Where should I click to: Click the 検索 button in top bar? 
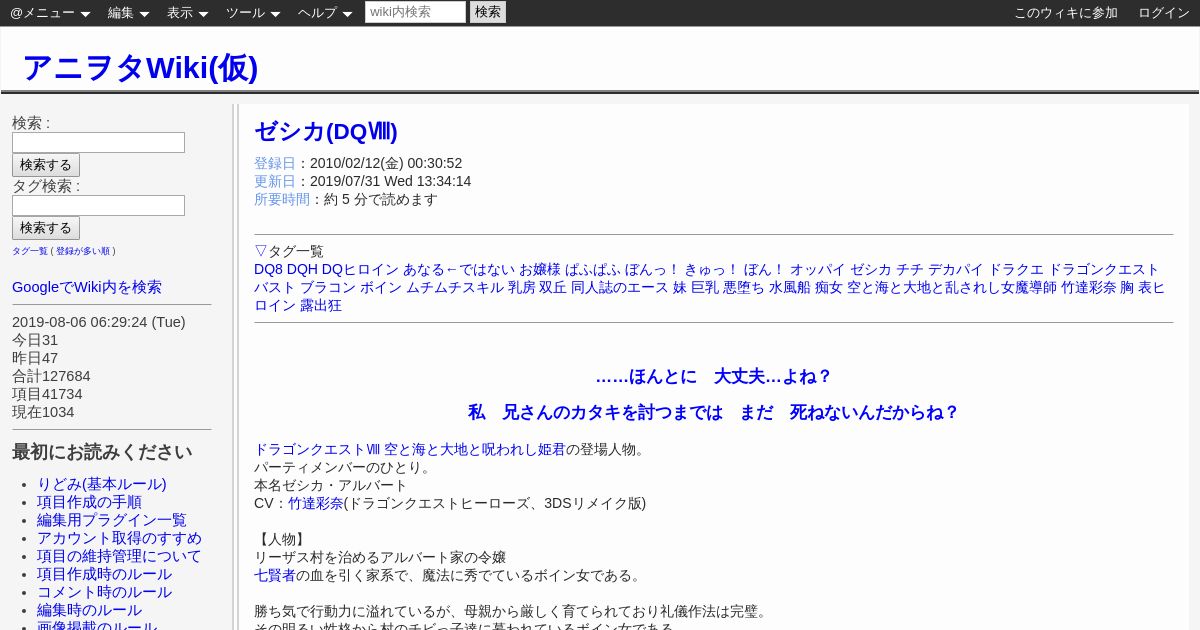tap(488, 12)
